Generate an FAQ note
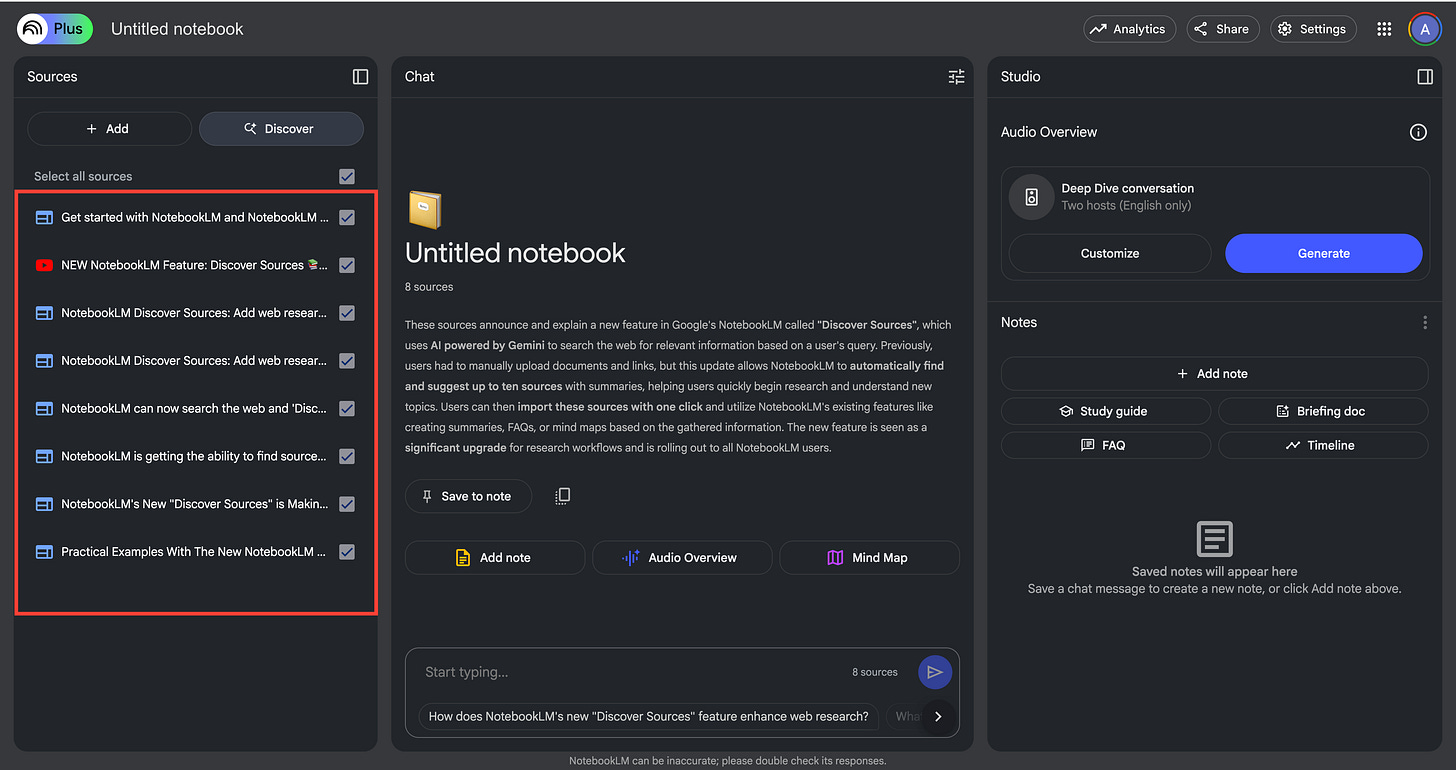The image size is (1456, 770). point(1105,445)
